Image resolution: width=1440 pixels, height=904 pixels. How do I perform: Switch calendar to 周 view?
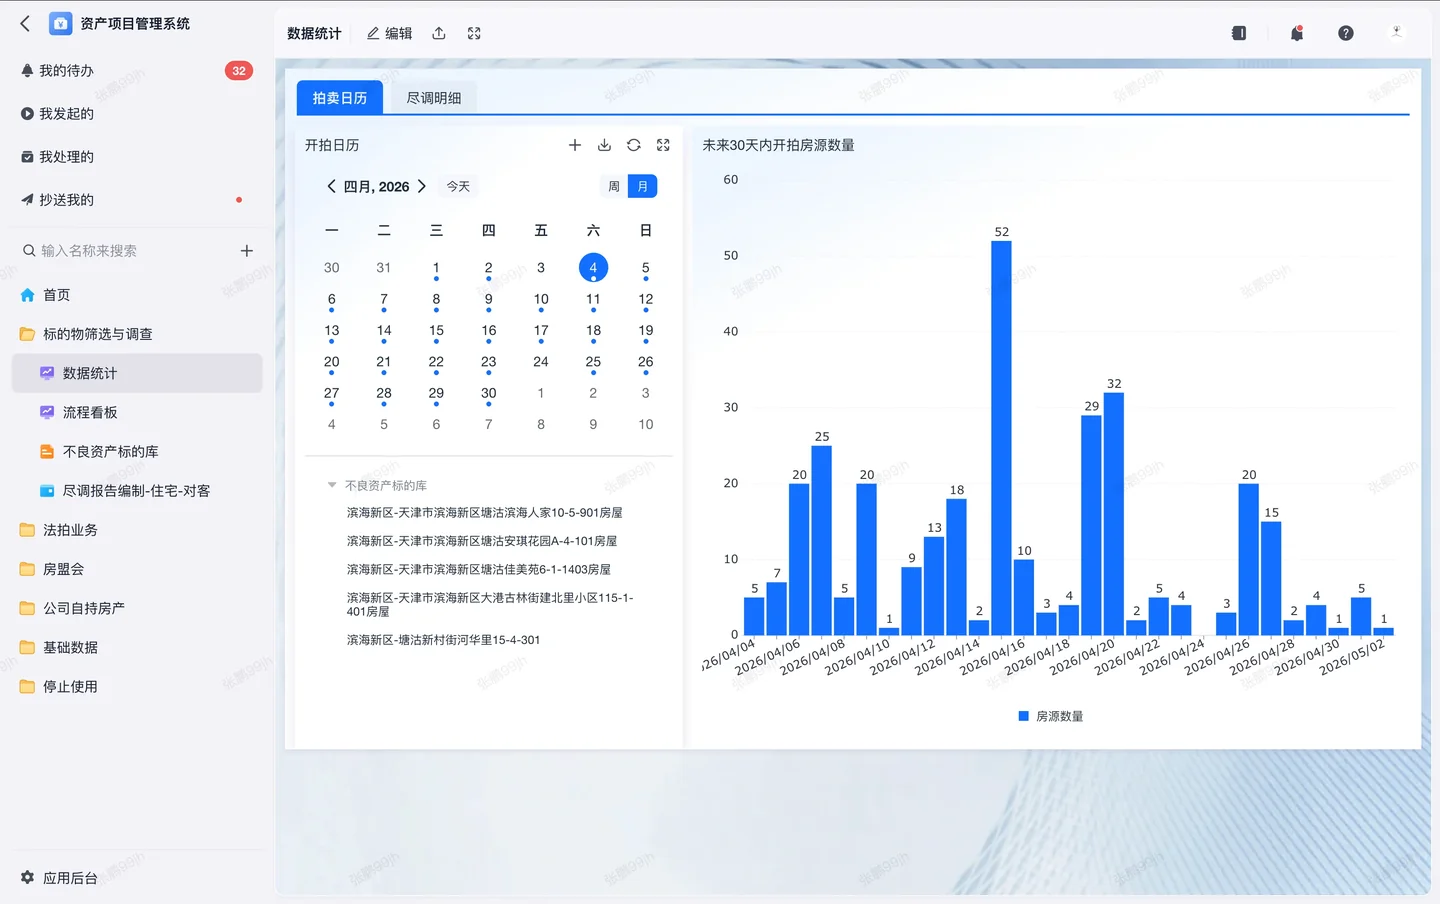tap(614, 186)
